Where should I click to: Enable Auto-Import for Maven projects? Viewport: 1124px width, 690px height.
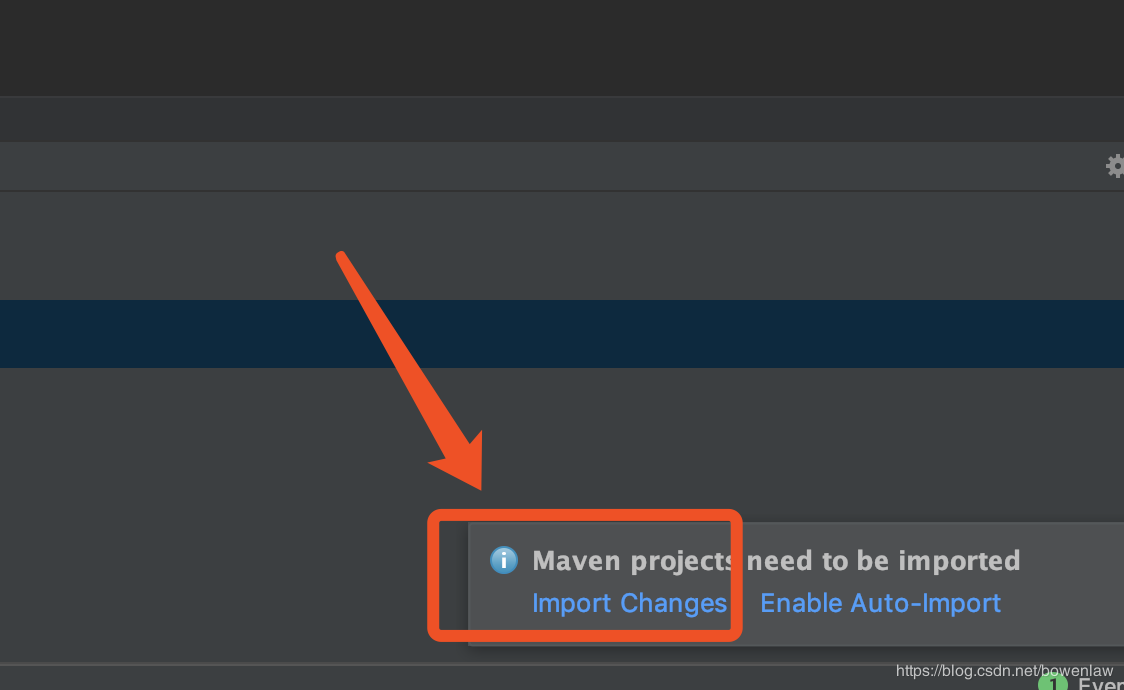click(x=880, y=603)
